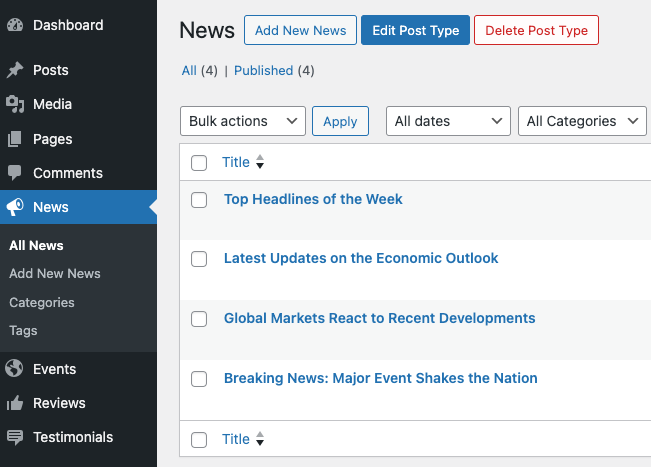Click the Comments speech bubble icon

(x=15, y=173)
